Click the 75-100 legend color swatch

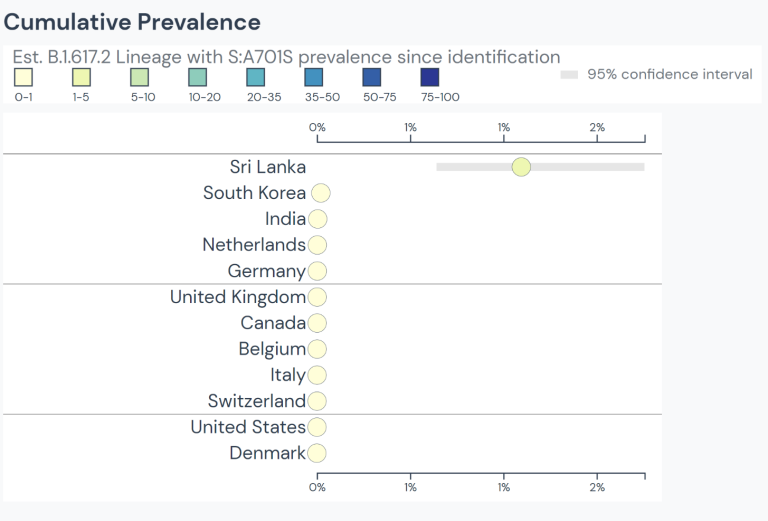(x=429, y=77)
